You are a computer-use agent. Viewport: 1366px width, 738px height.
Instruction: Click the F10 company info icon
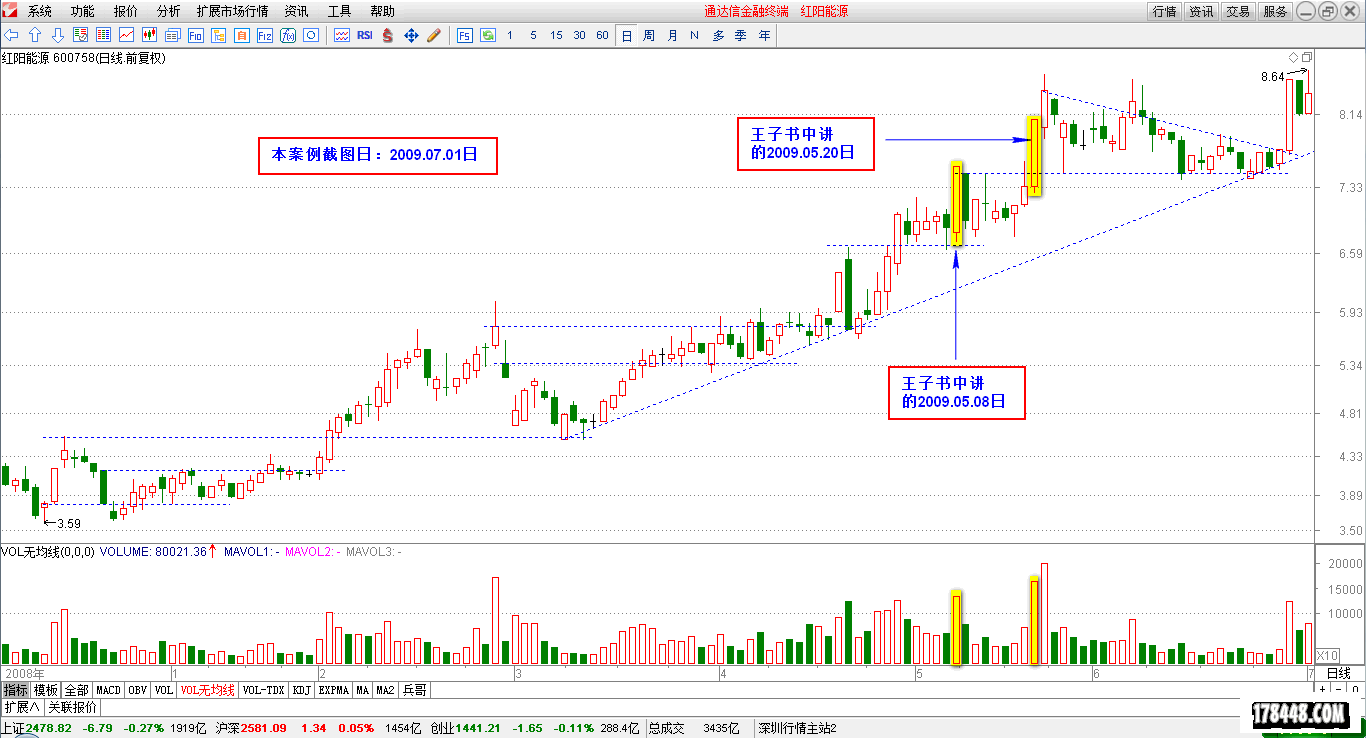click(195, 35)
